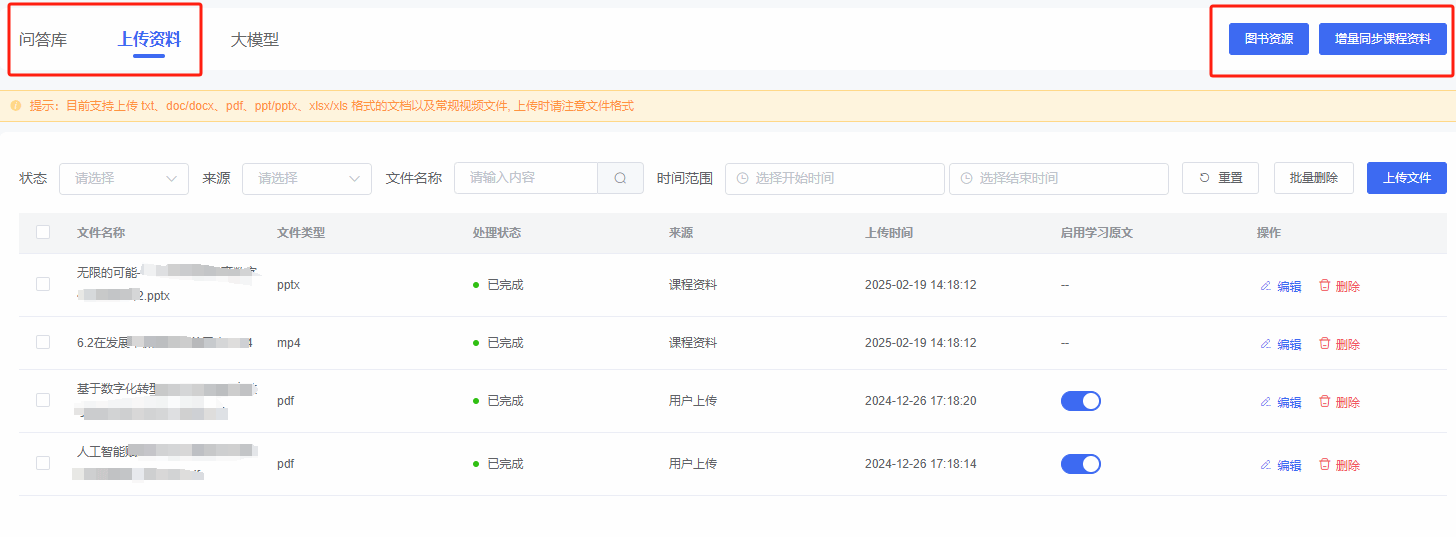The image size is (1456, 537).
Task: Click trash icon for the pptx file
Action: pos(1325,285)
